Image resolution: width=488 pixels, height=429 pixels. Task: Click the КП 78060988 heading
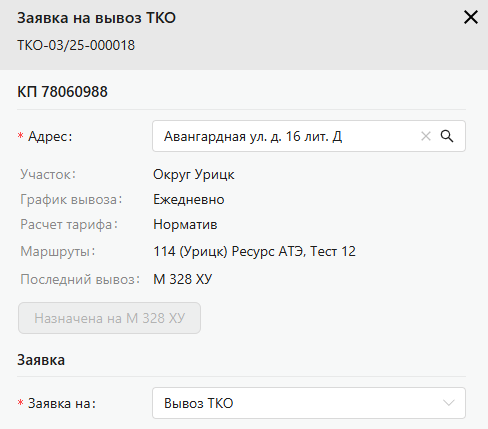[x=62, y=92]
